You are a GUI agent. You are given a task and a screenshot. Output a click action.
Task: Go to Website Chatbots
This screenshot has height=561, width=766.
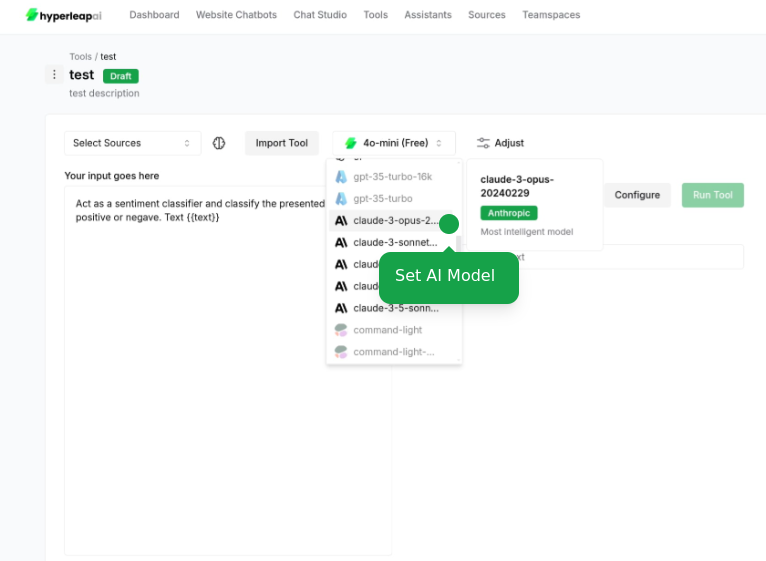(x=236, y=15)
